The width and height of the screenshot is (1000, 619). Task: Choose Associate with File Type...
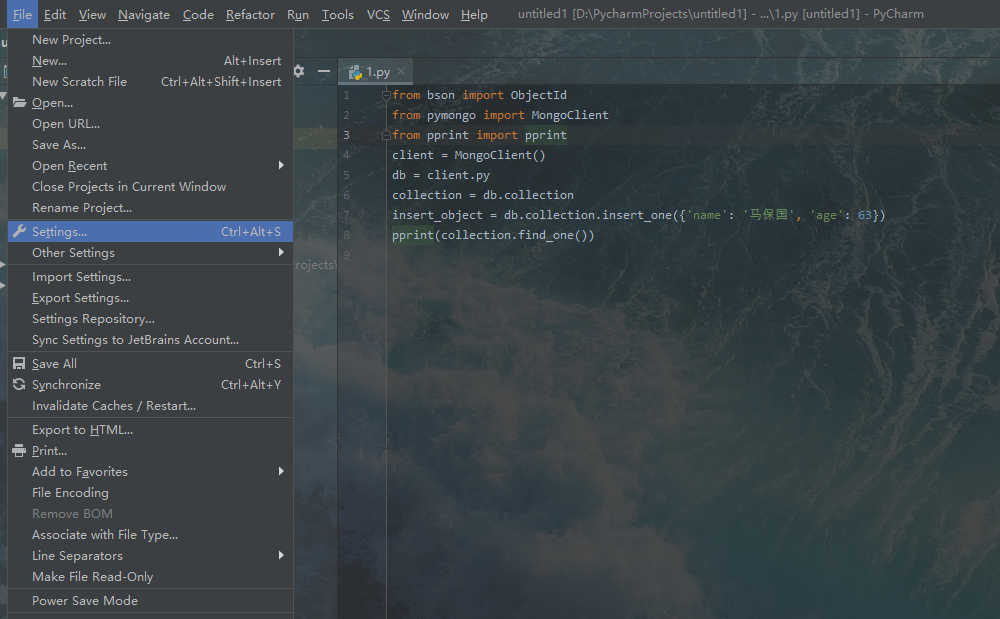point(151,535)
